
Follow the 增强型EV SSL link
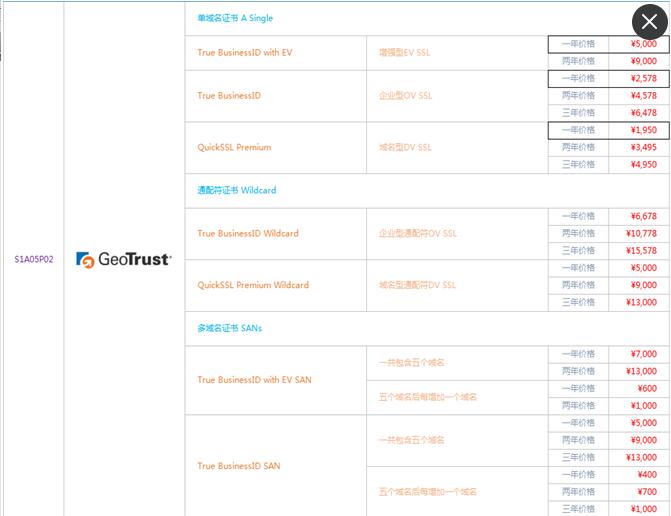(404, 53)
